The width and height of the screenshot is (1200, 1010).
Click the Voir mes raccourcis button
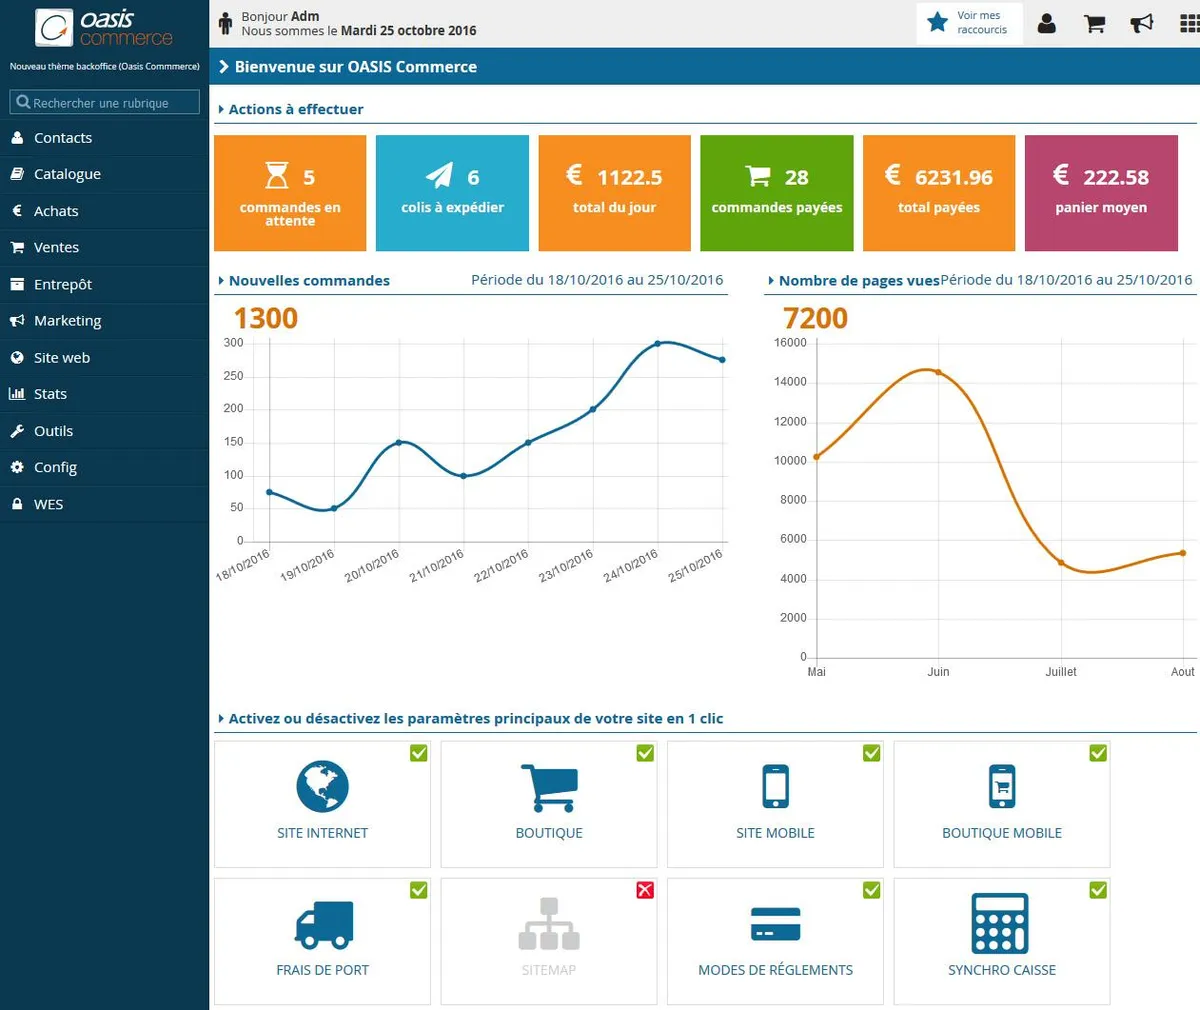point(969,23)
